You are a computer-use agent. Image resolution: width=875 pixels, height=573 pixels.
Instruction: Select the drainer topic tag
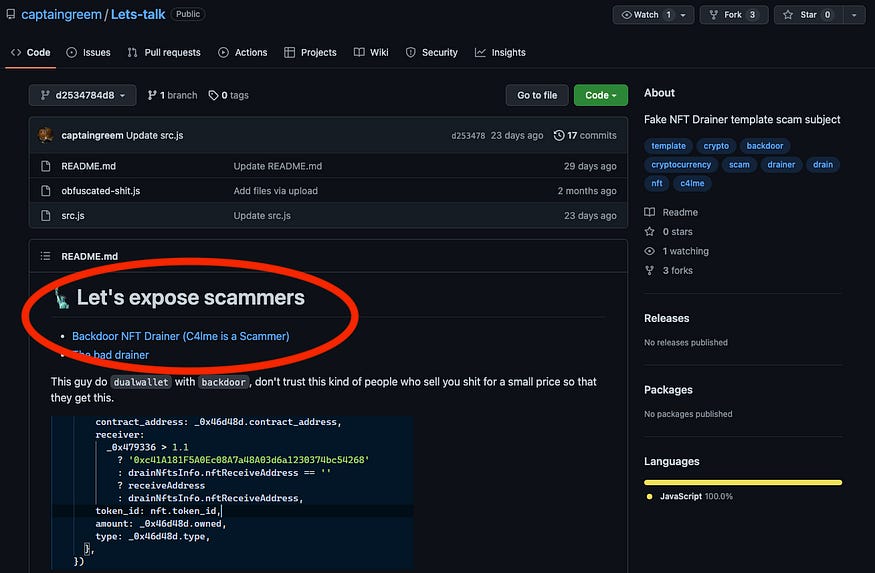(x=781, y=165)
